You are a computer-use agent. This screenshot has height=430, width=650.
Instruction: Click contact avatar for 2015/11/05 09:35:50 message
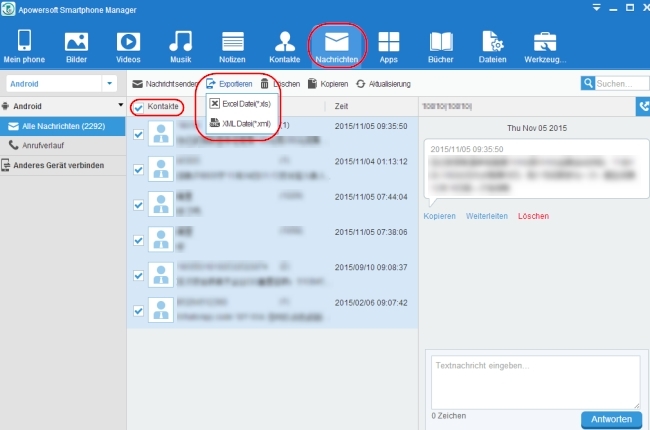pos(161,134)
